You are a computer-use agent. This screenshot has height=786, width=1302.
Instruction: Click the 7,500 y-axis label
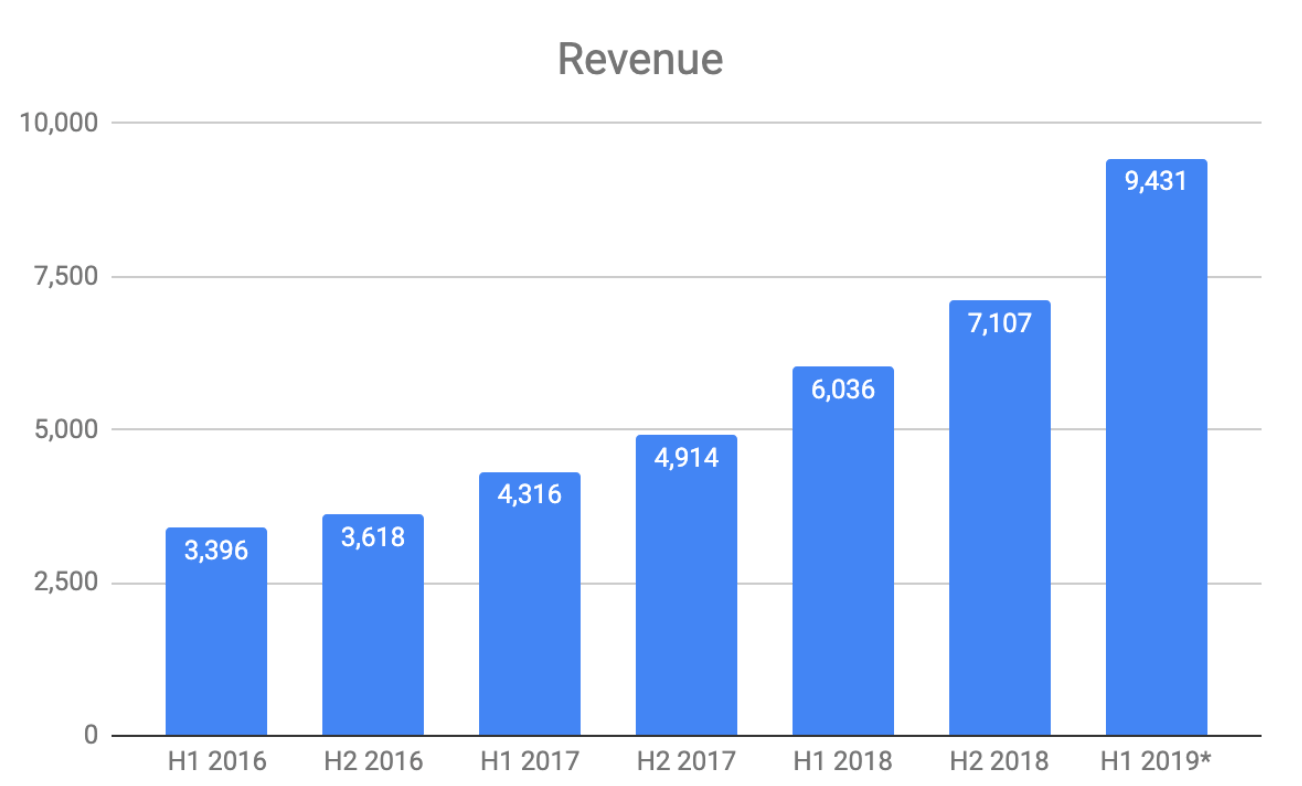pyautogui.click(x=65, y=277)
